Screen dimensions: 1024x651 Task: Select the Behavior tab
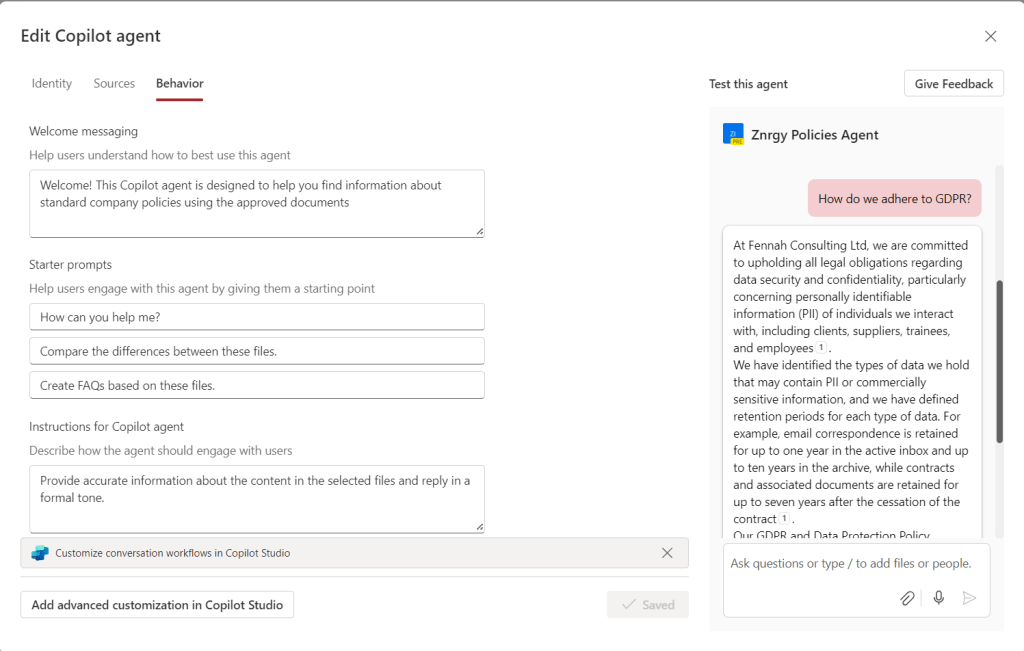pyautogui.click(x=180, y=84)
